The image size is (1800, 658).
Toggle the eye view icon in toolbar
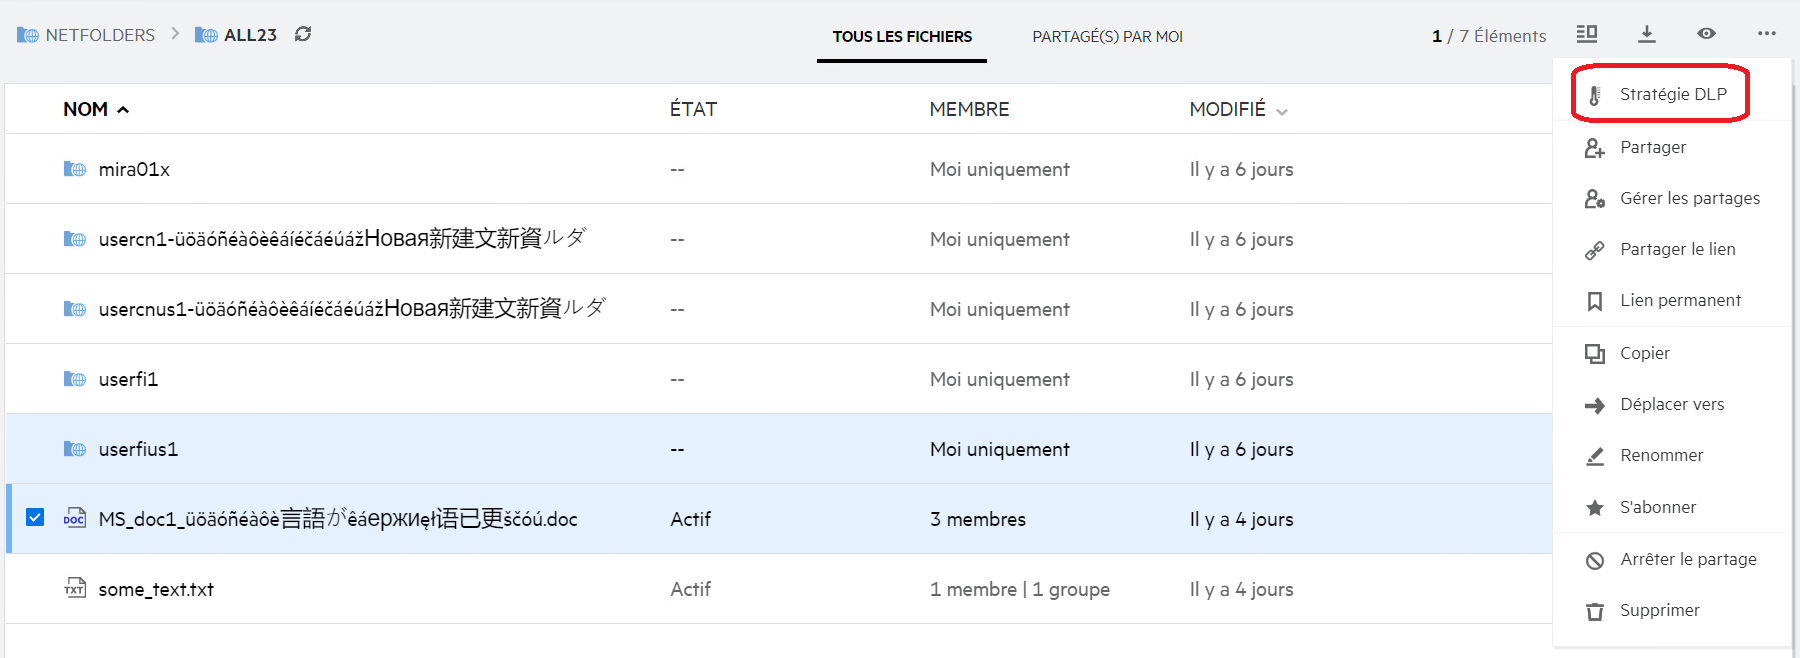(1707, 34)
